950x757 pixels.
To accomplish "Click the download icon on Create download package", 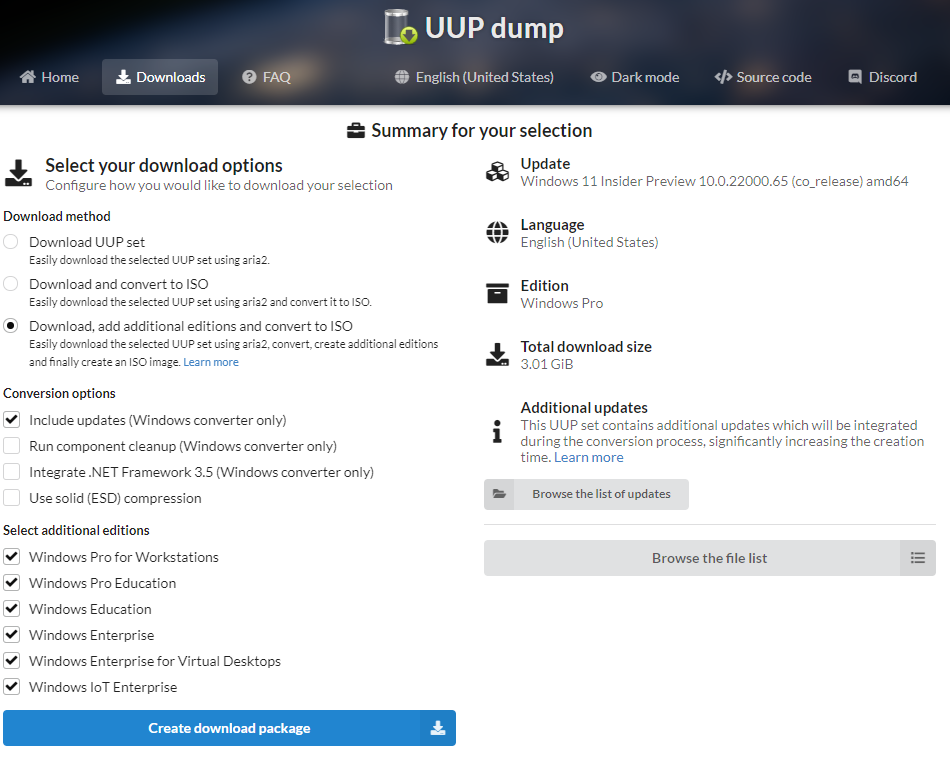I will pyautogui.click(x=438, y=728).
